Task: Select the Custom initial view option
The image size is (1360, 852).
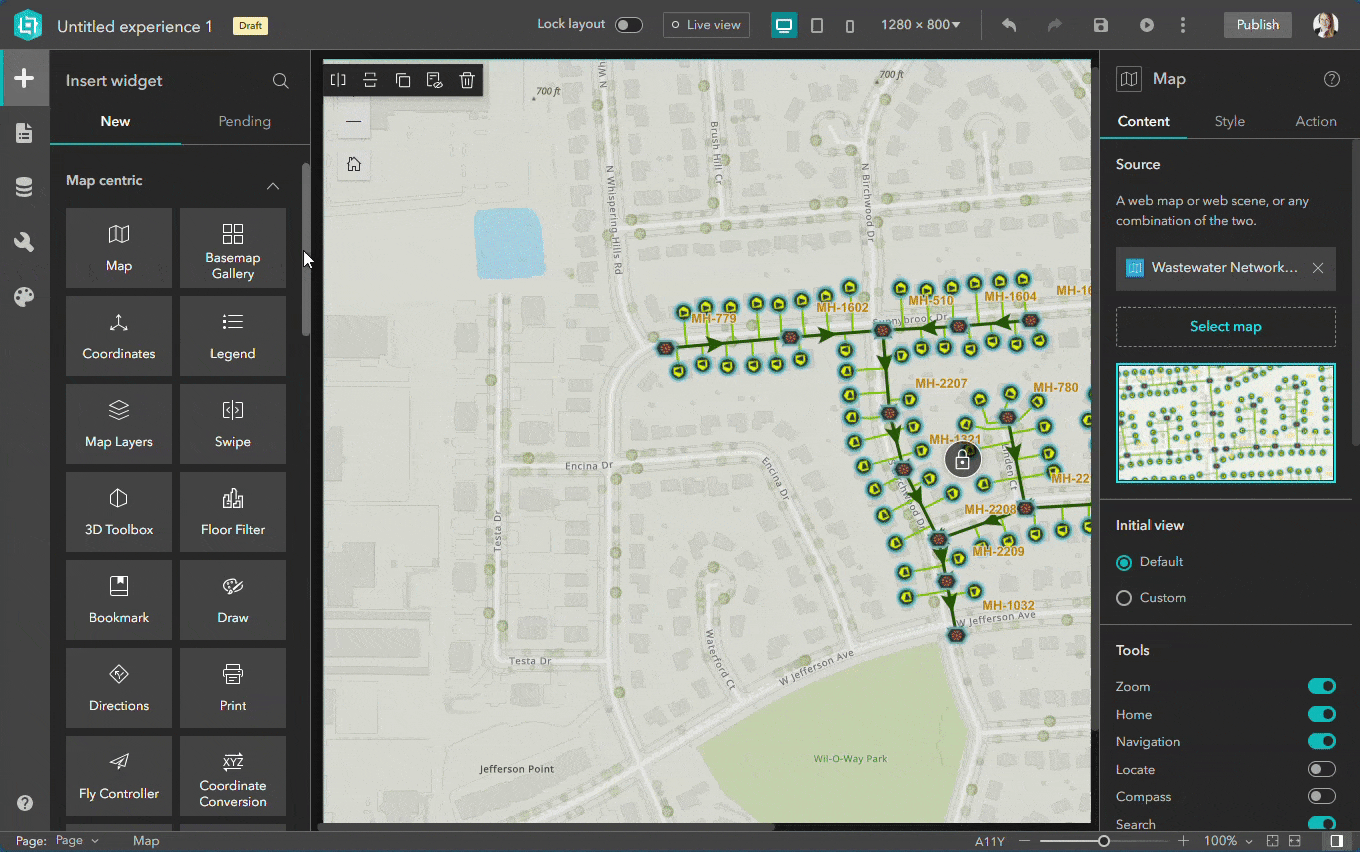Action: point(1124,598)
